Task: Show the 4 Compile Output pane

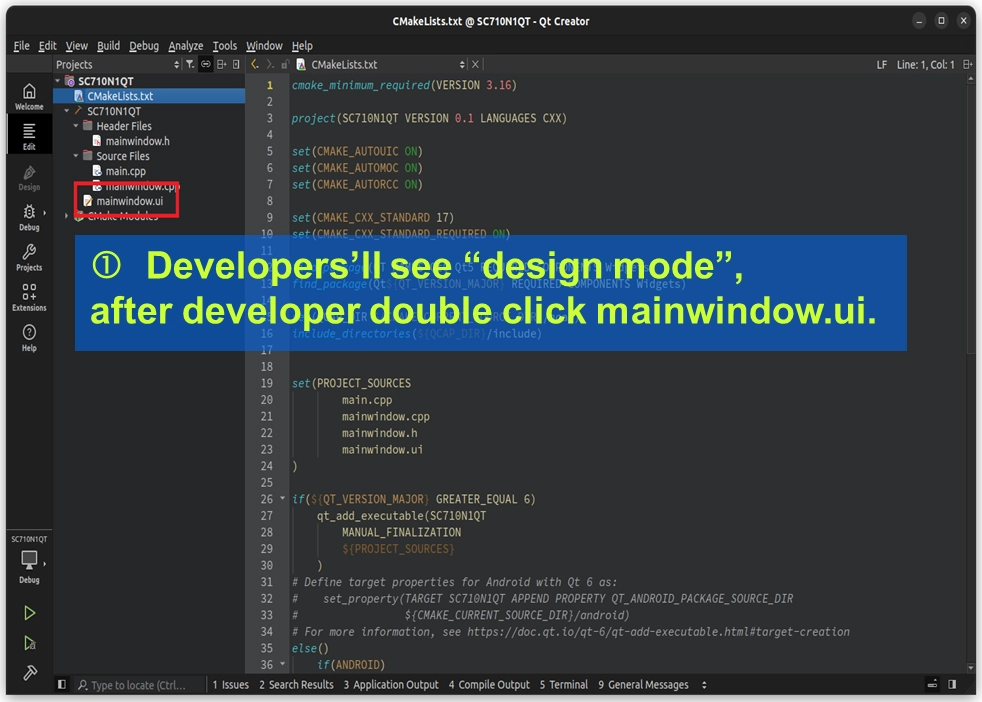Action: (x=488, y=684)
